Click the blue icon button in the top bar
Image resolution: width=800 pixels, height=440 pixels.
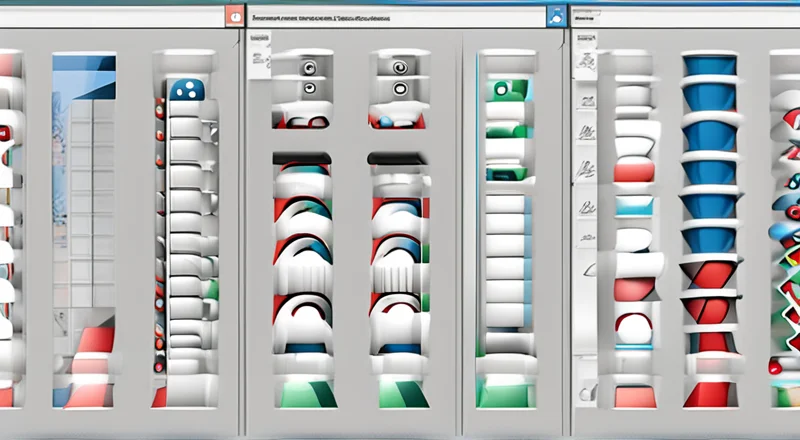[x=554, y=17]
